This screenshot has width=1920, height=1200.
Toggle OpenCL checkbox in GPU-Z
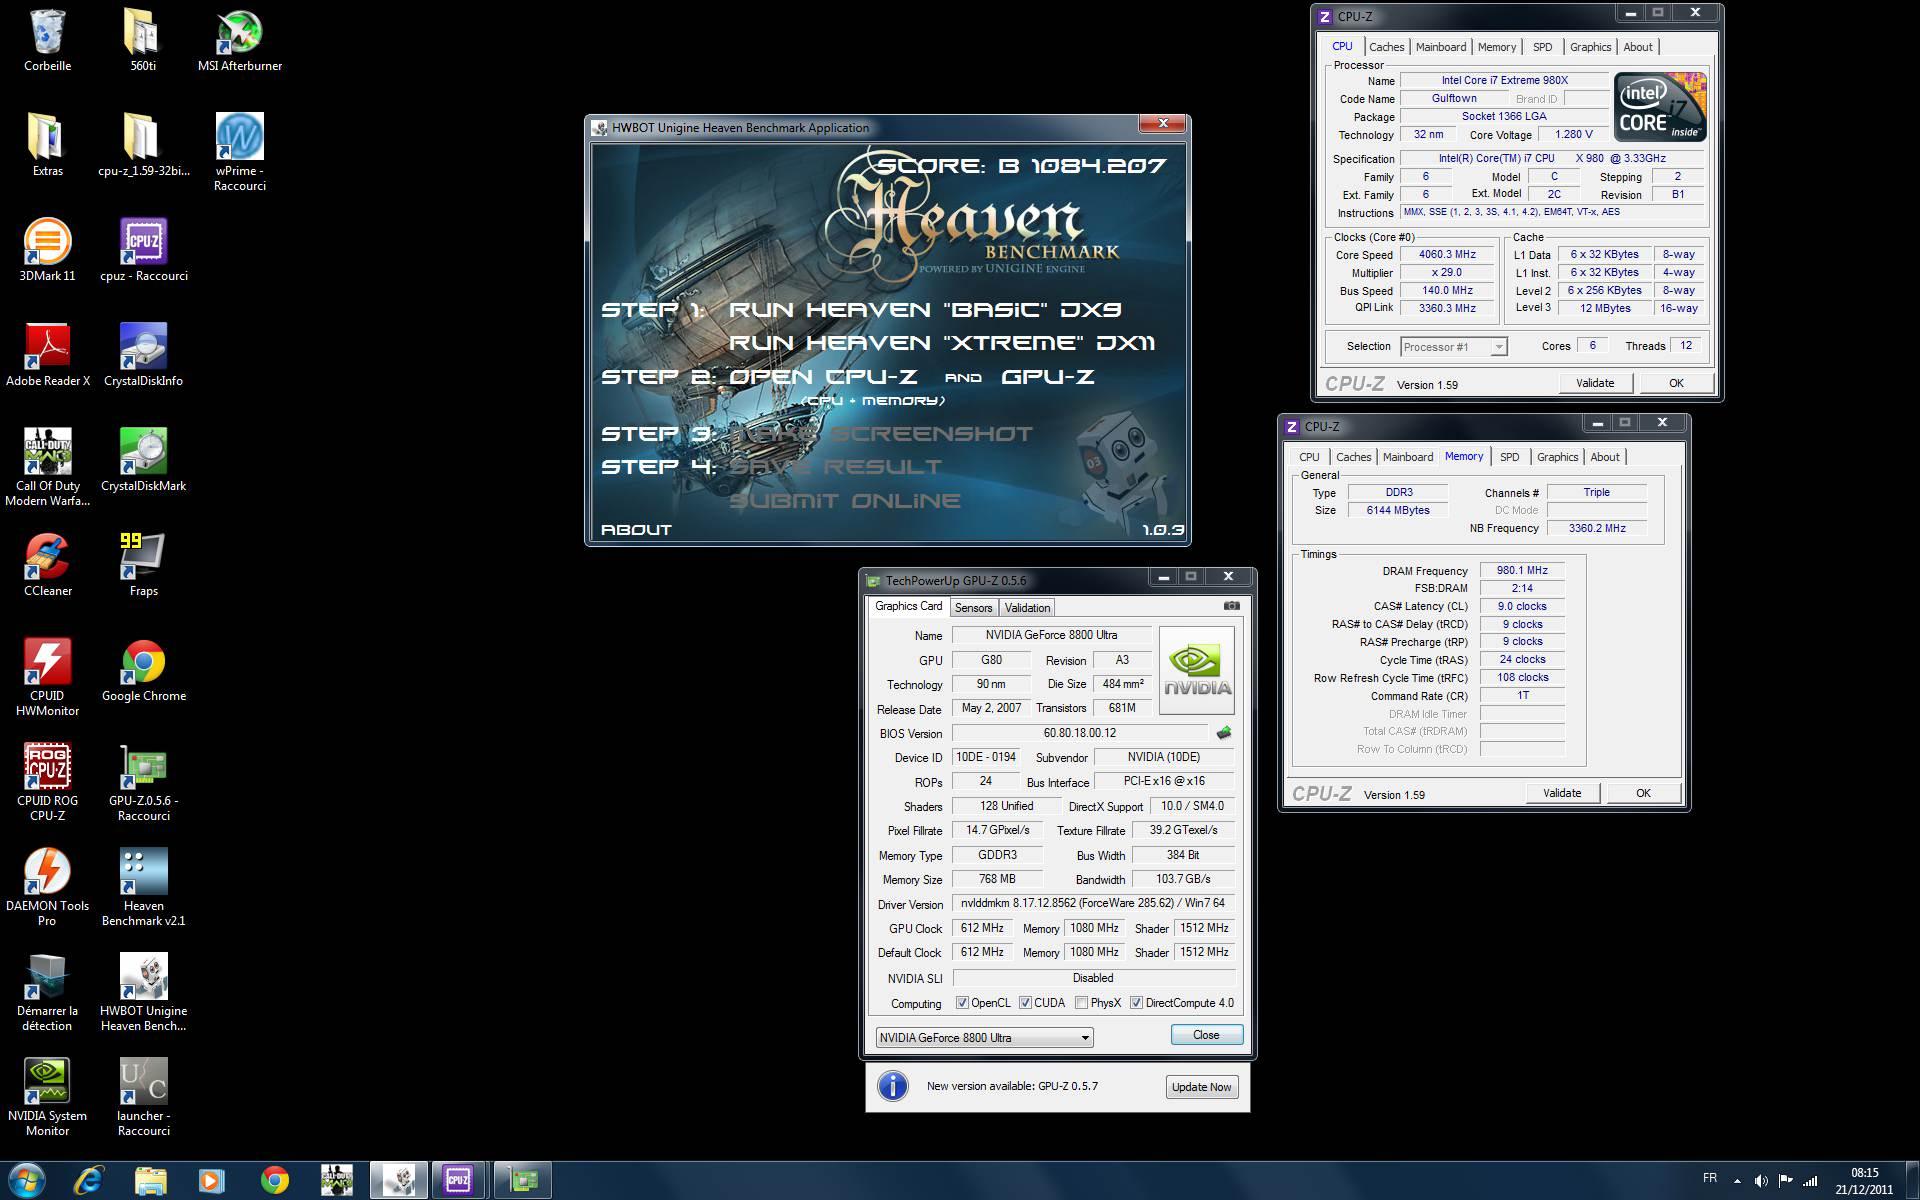[962, 1003]
